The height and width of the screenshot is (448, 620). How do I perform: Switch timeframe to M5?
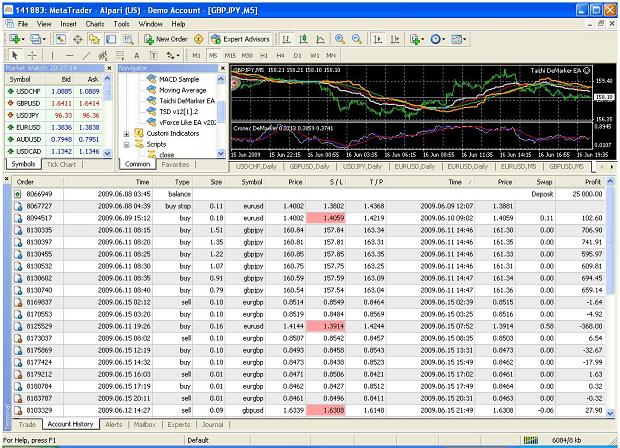pyautogui.click(x=213, y=55)
